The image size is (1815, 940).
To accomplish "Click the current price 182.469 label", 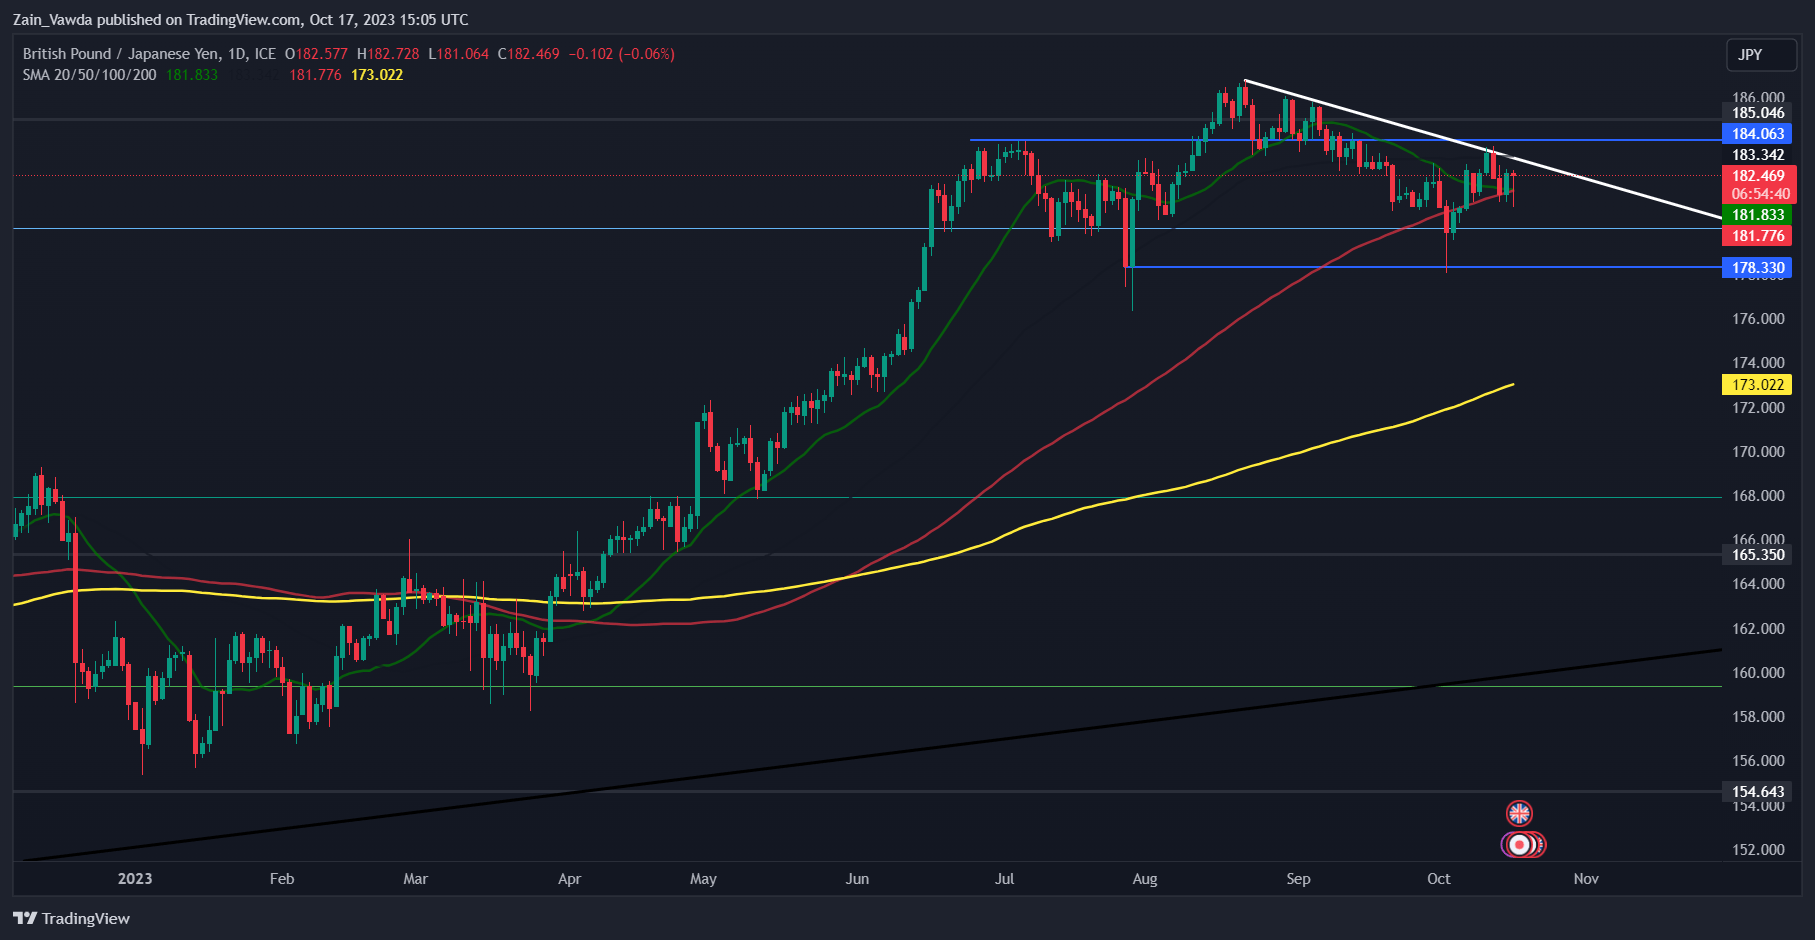I will [1758, 176].
